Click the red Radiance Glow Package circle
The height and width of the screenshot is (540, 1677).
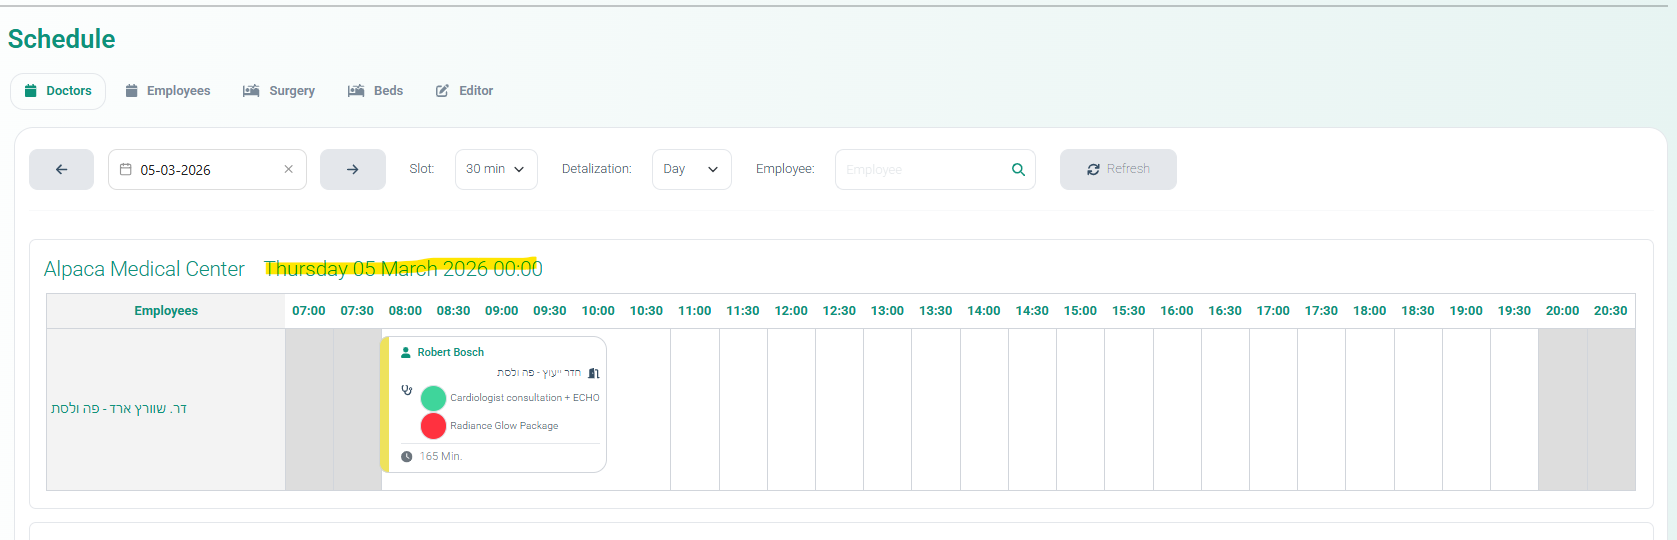point(433,426)
